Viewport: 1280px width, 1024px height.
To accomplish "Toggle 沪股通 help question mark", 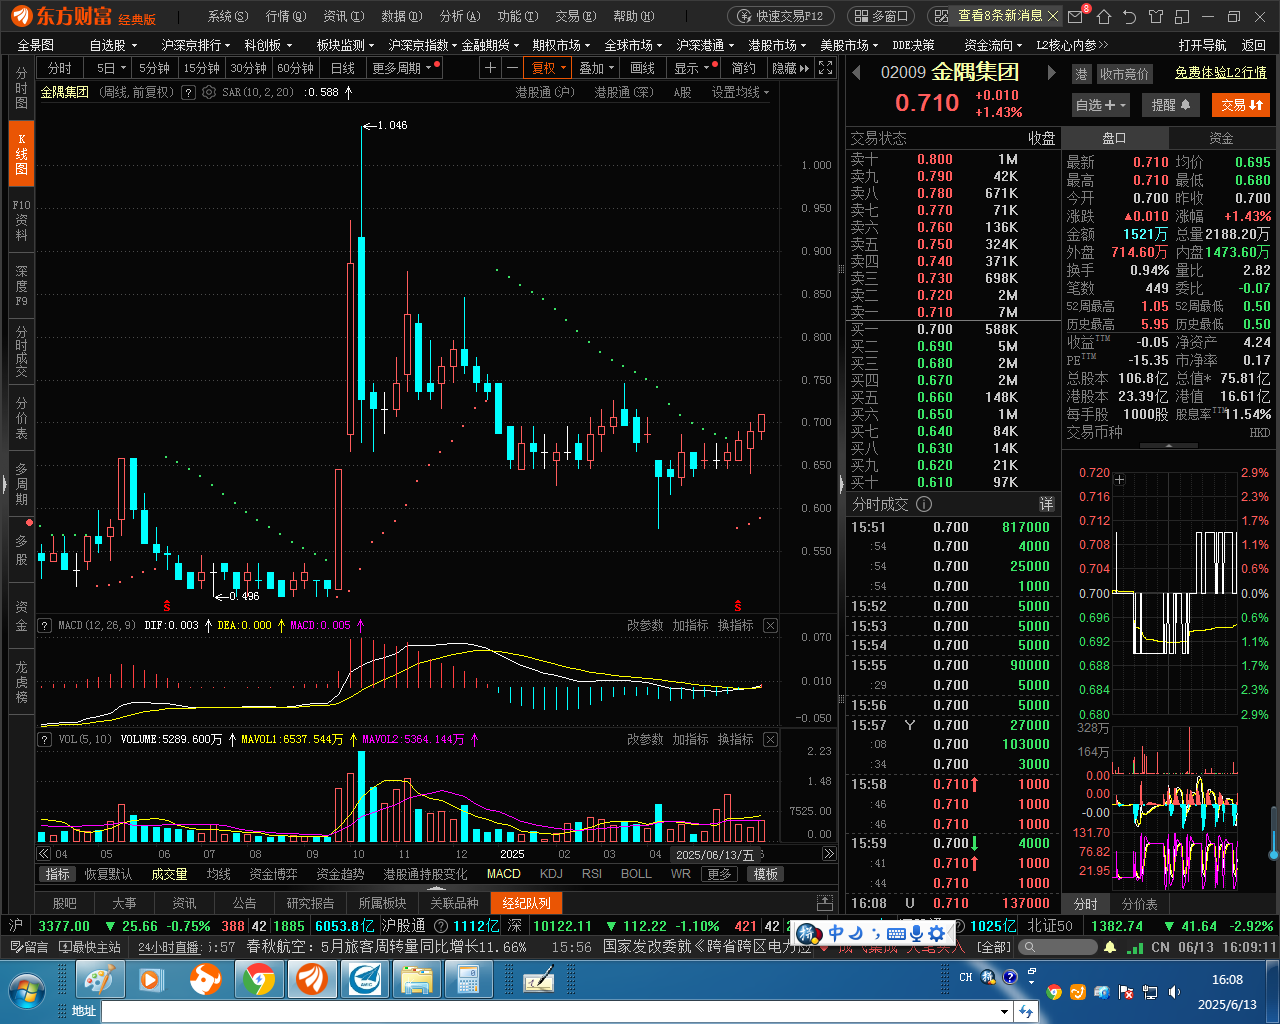I will (439, 926).
